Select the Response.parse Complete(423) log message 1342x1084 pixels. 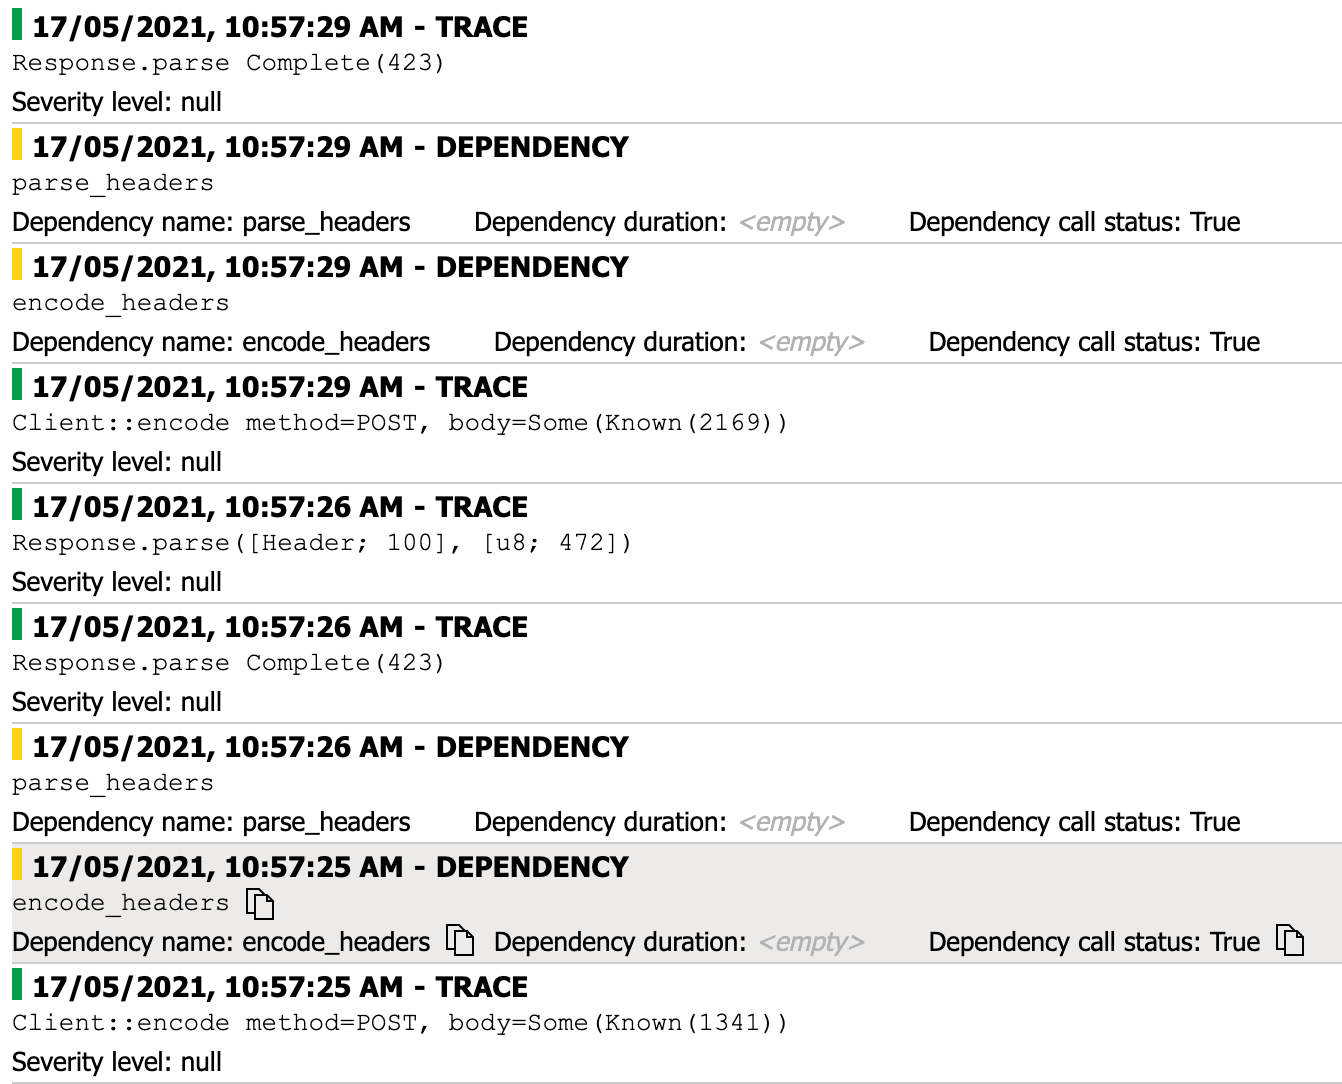pyautogui.click(x=227, y=62)
